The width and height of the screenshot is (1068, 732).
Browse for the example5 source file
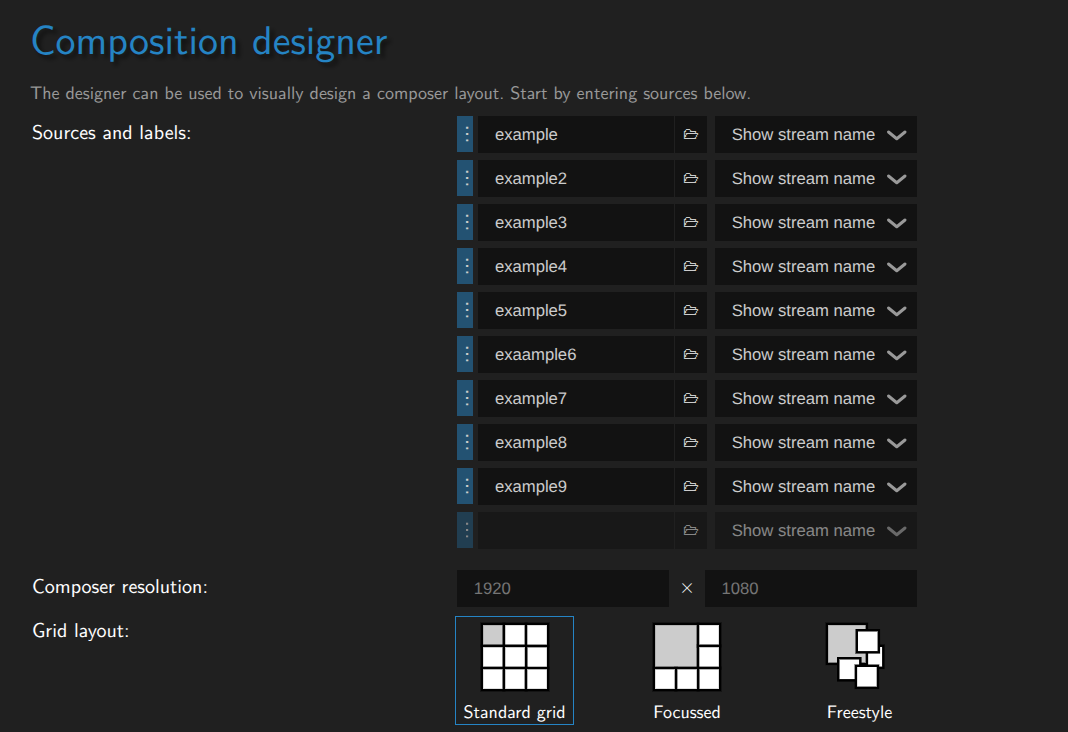click(691, 310)
